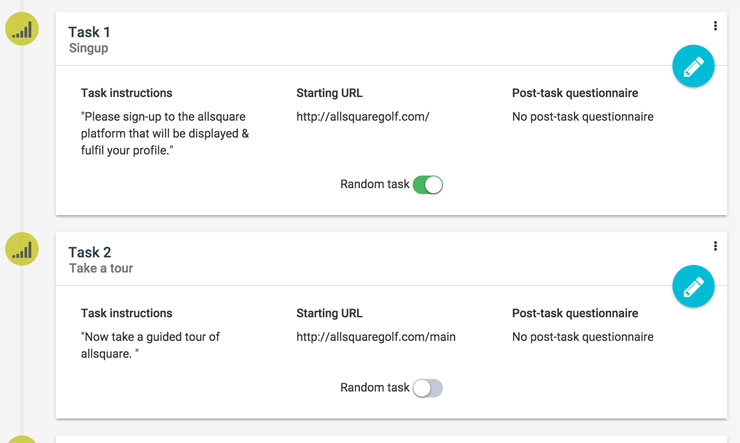Screen dimensions: 740x443
Task: Open the allsquaregolf.com/main starting URL
Action: coord(376,337)
